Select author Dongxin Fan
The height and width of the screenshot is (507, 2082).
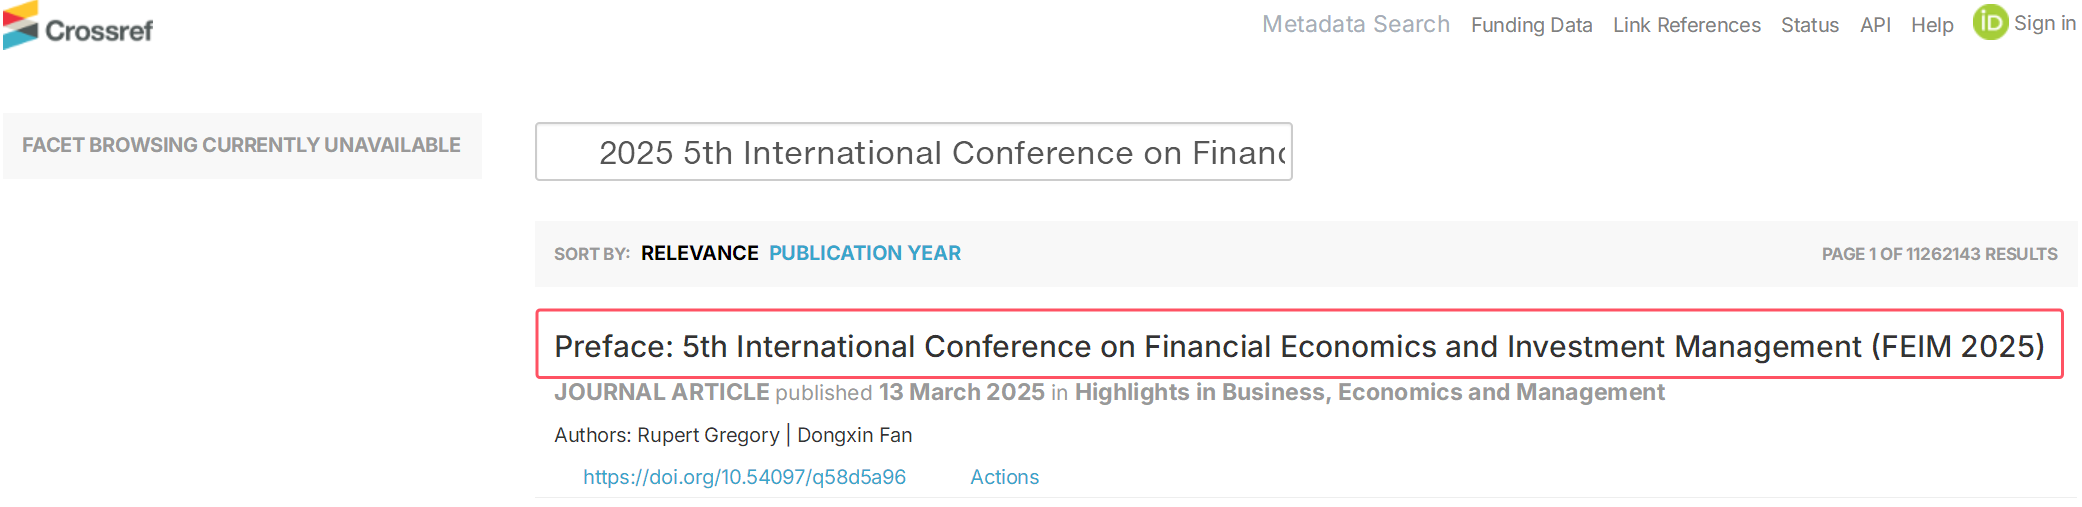[x=854, y=435]
